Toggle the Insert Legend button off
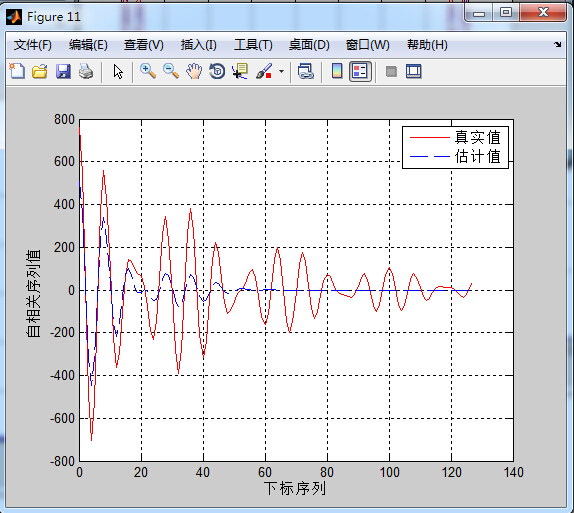574x513 pixels. click(361, 71)
